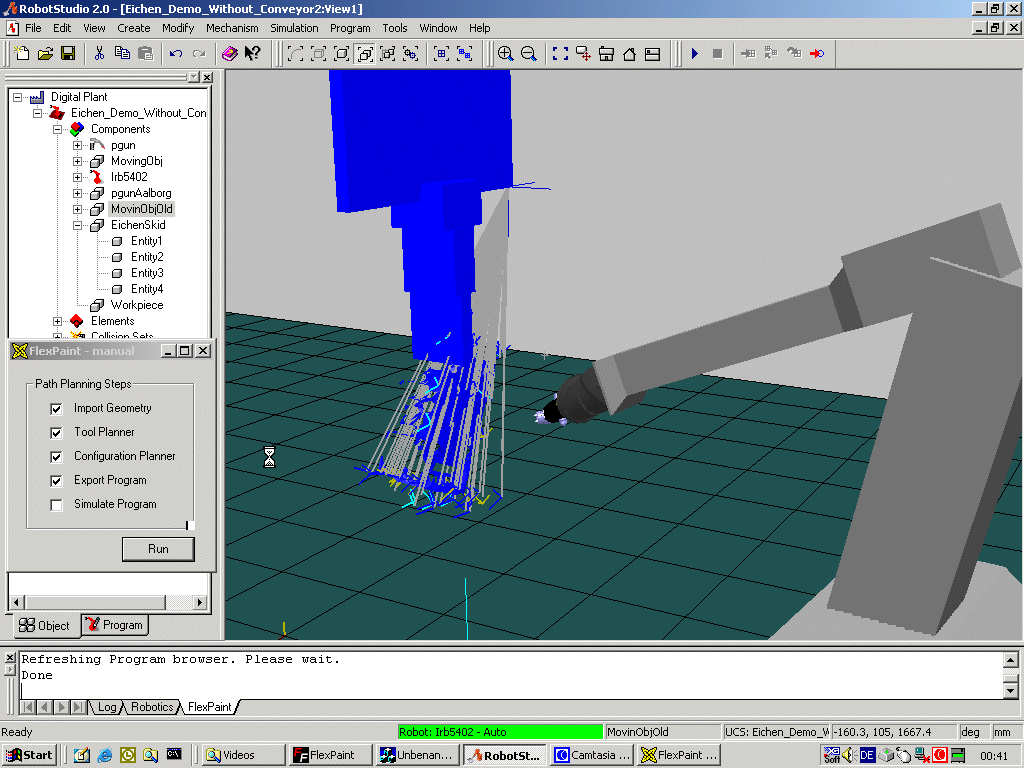Click the Redo arrow icon

pos(199,54)
